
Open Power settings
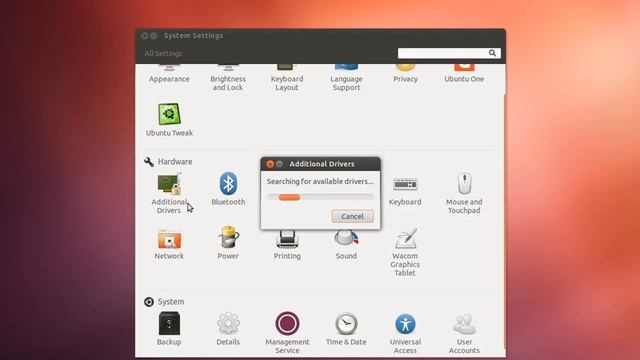(x=228, y=243)
